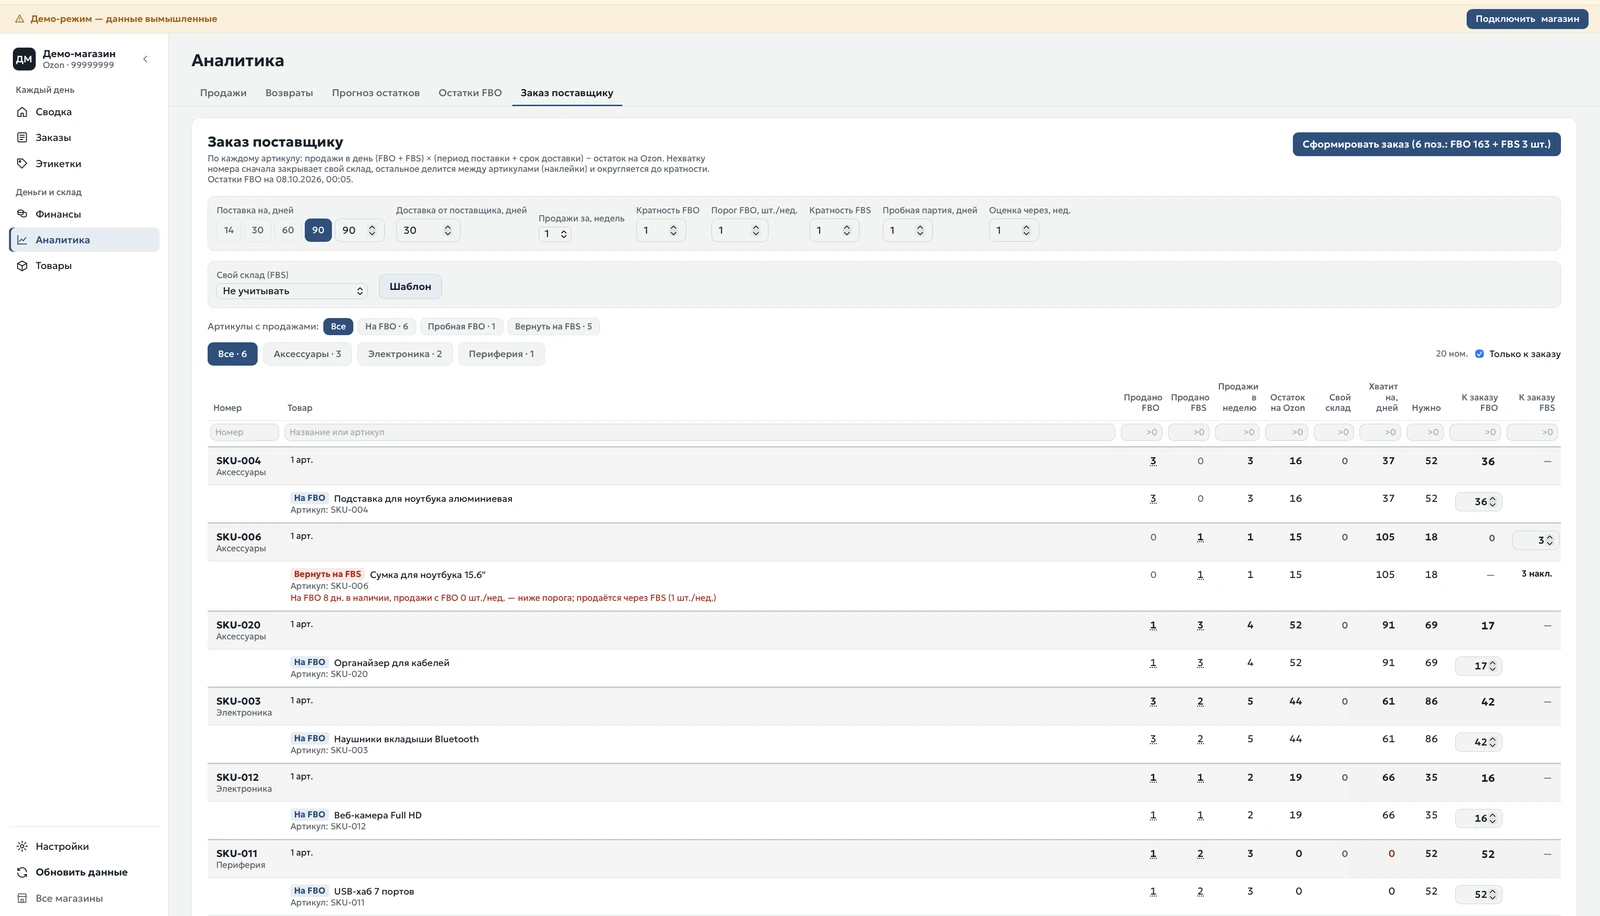This screenshot has width=1600, height=916.
Task: Click the Аналитика chart icon in sidebar
Action: pyautogui.click(x=22, y=240)
